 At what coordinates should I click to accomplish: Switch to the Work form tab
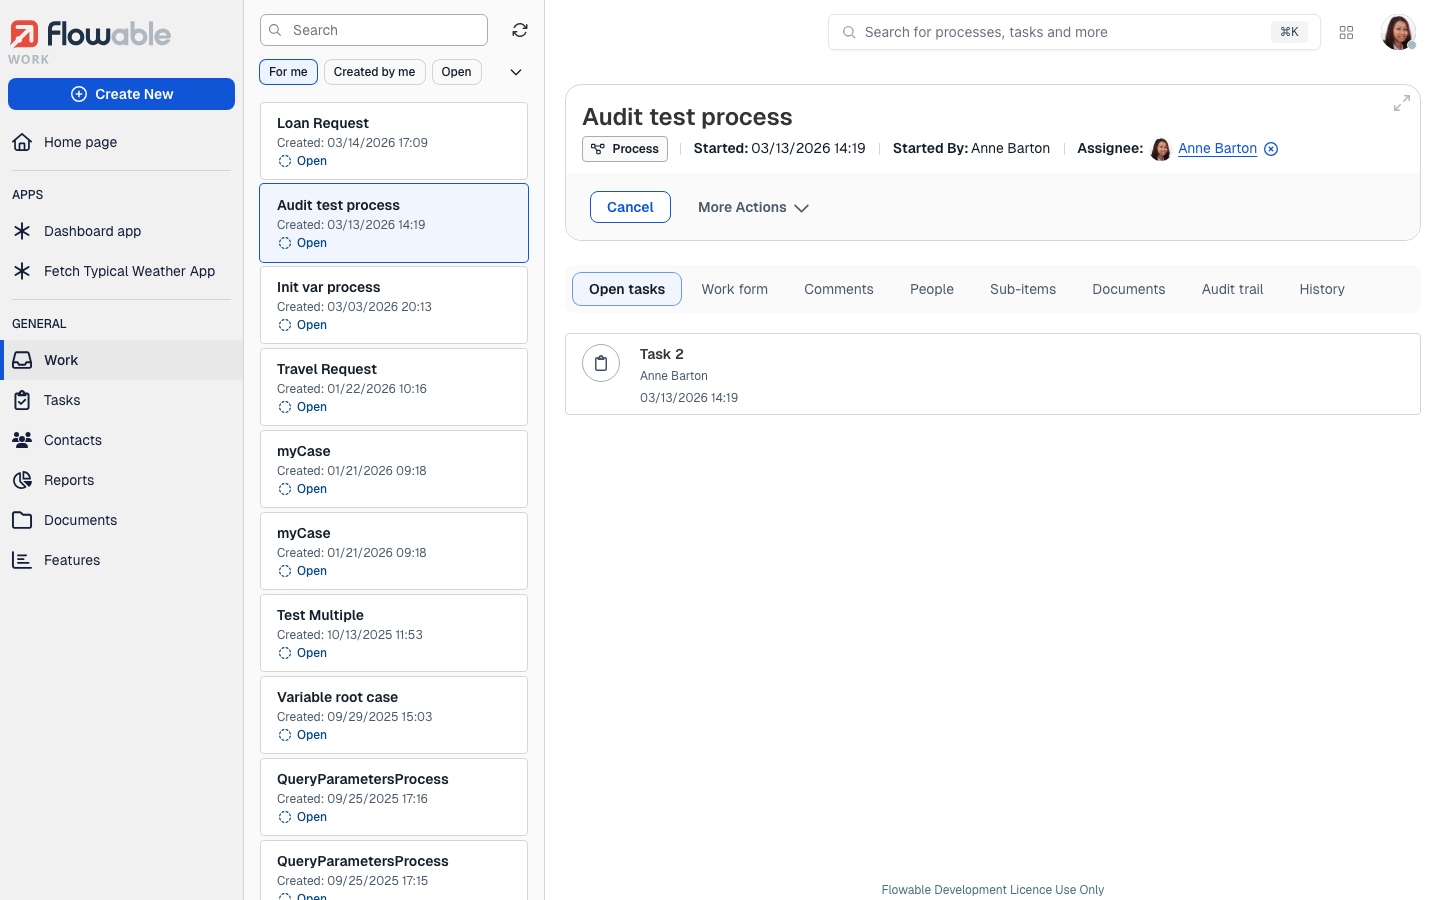[734, 289]
